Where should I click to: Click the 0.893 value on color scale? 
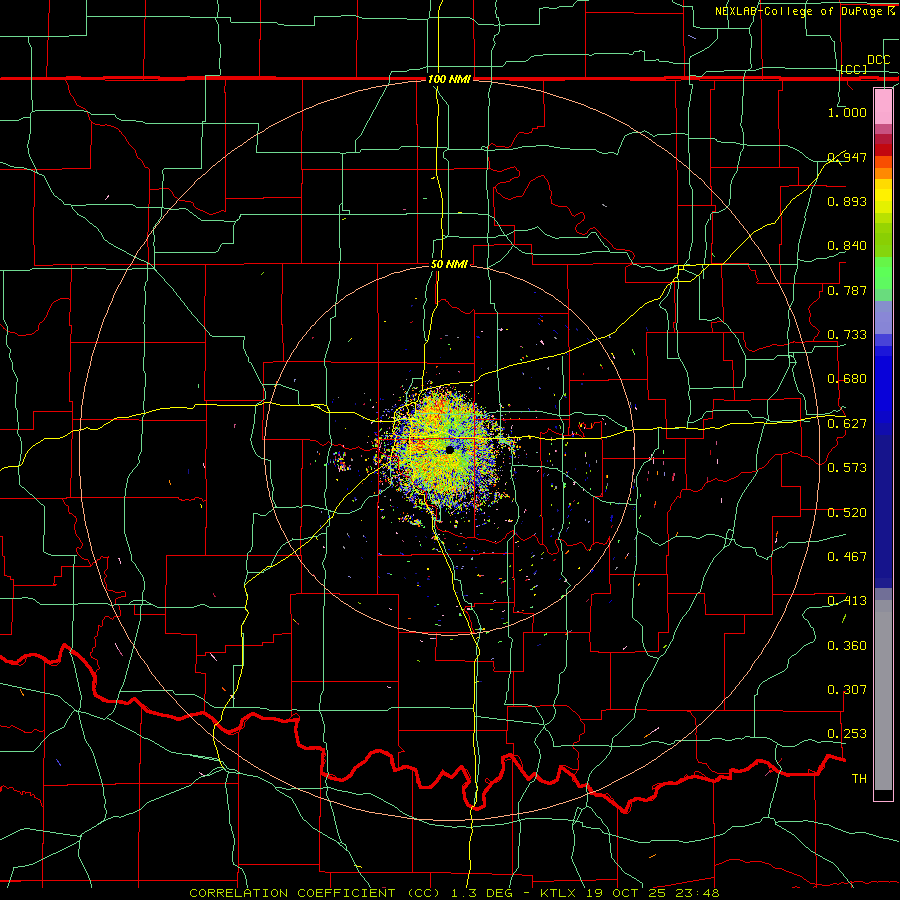click(847, 201)
